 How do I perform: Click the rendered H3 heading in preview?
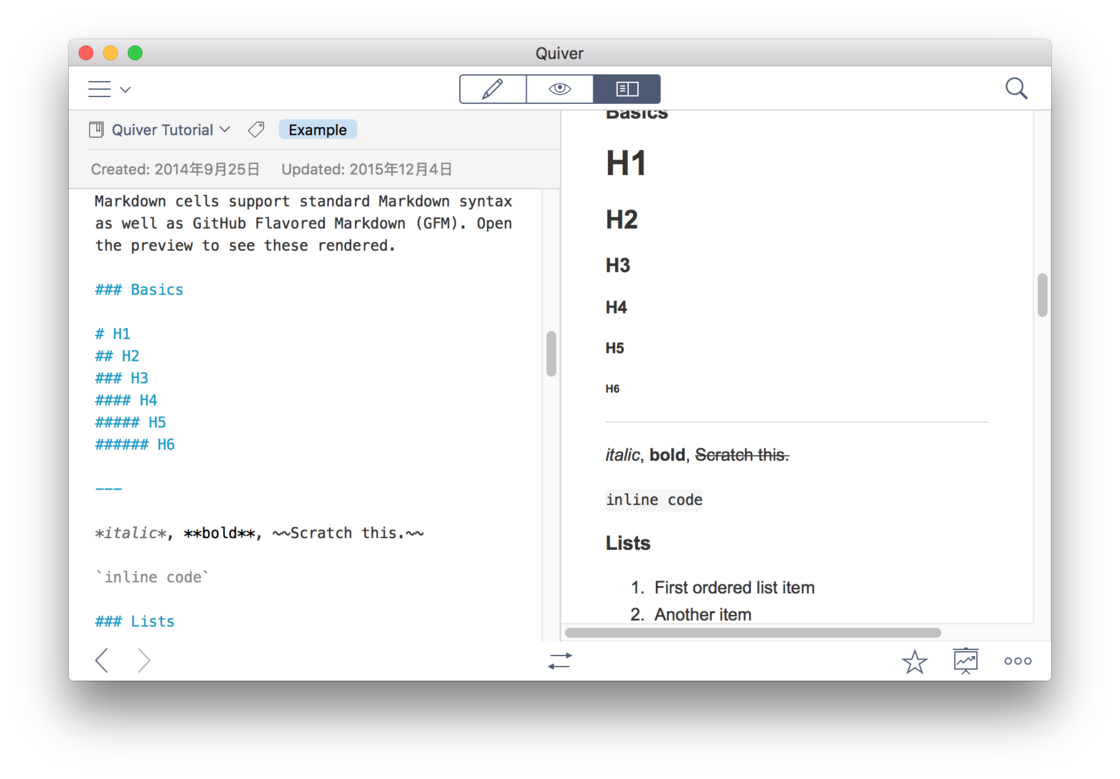pos(618,266)
